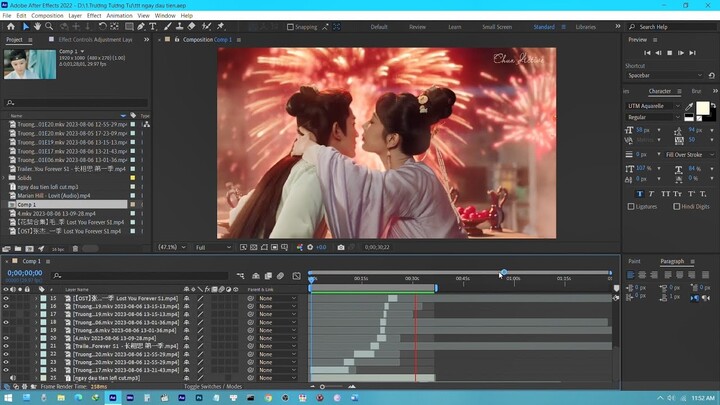Open the Regular font style dropdown
The width and height of the screenshot is (720, 405).
[x=653, y=118]
